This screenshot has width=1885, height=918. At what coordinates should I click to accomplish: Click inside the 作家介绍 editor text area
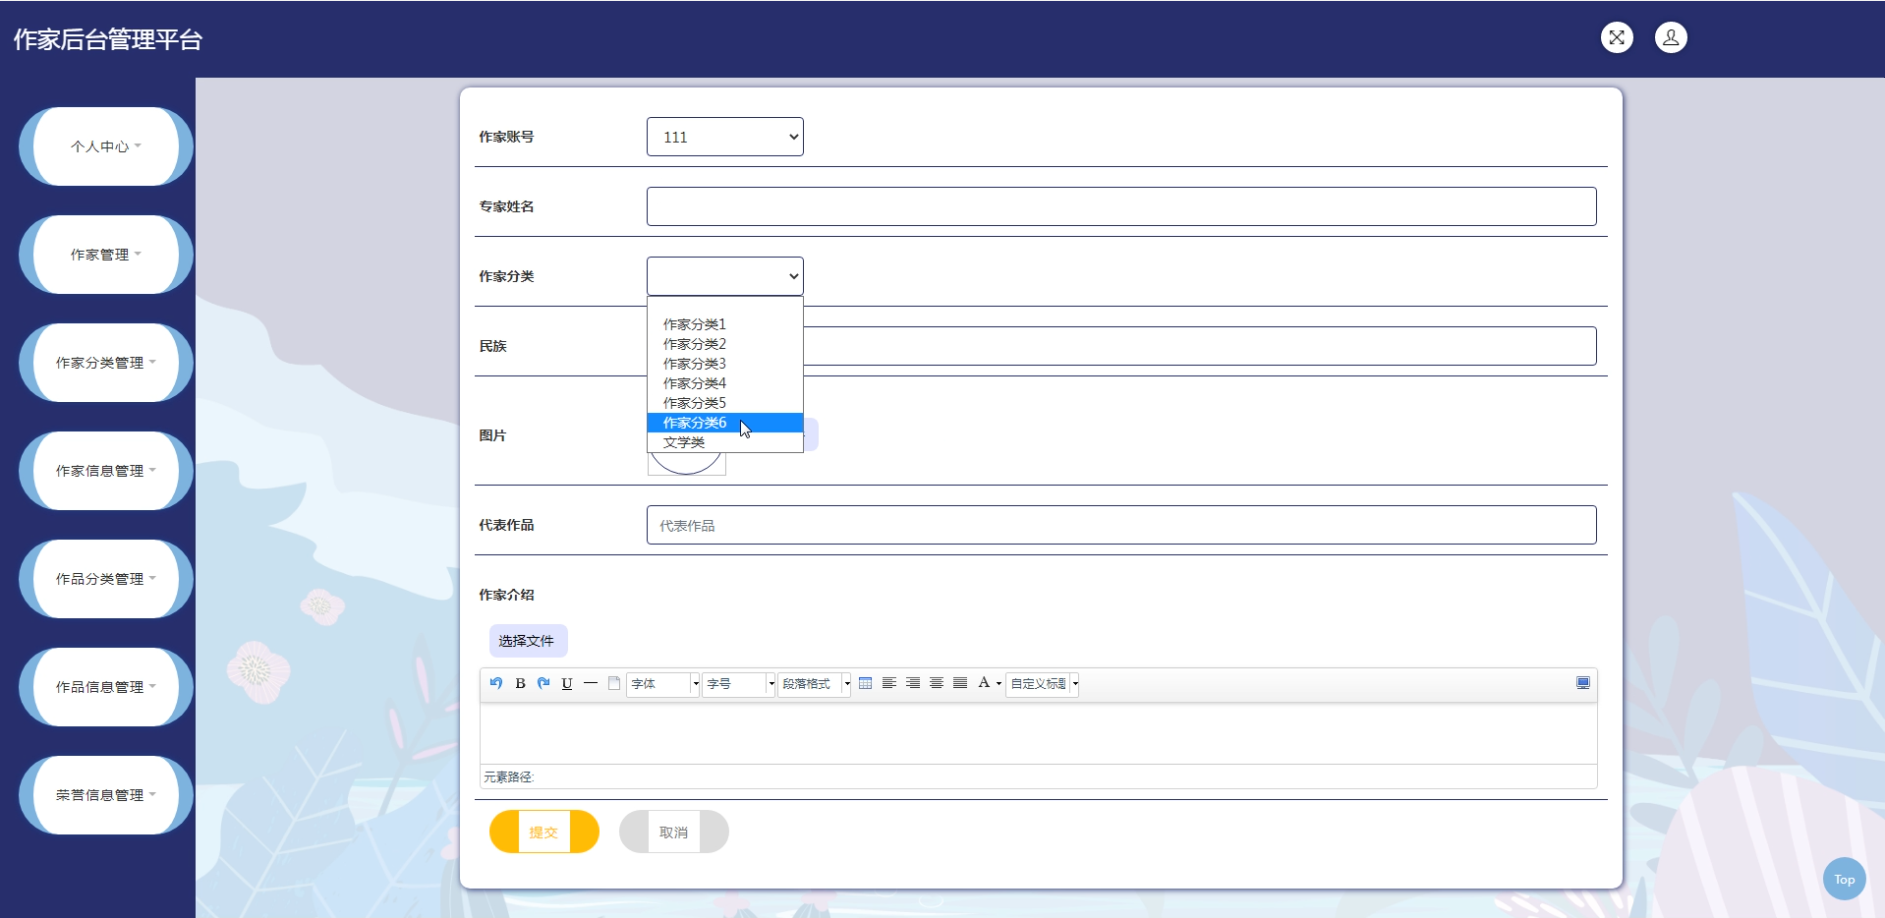pos(1038,733)
